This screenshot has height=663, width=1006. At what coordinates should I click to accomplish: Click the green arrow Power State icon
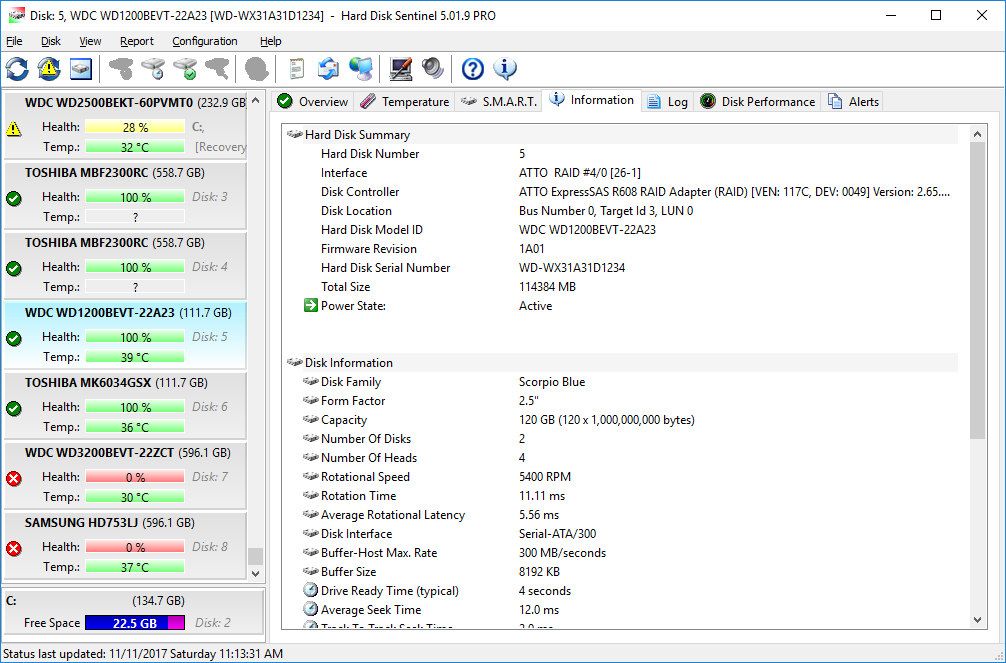pos(311,306)
